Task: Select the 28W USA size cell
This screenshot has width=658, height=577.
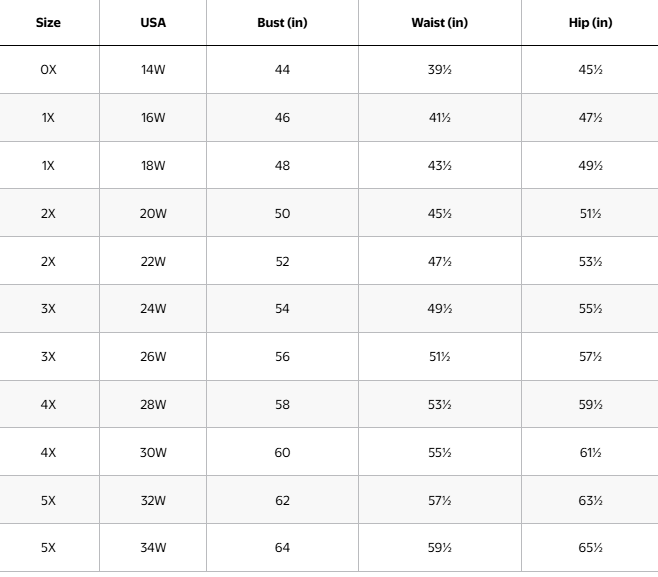Action: coord(153,404)
